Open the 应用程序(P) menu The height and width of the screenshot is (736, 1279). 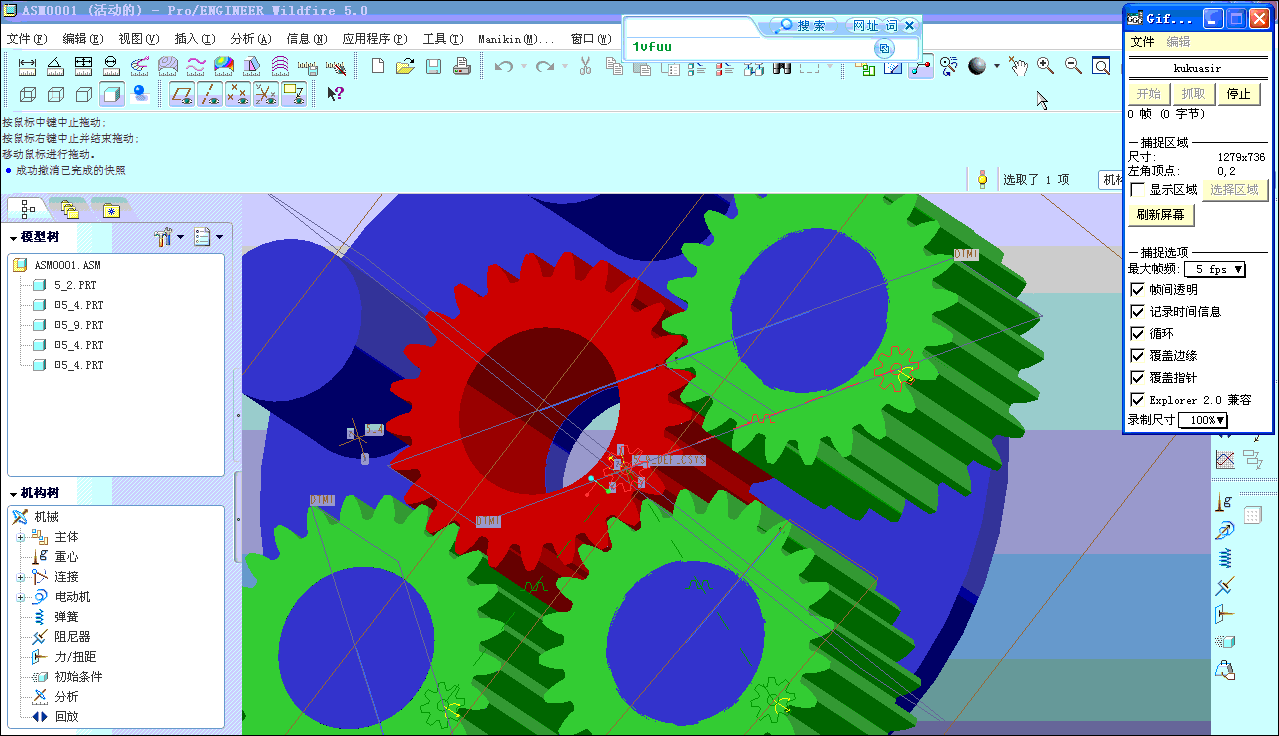click(375, 39)
